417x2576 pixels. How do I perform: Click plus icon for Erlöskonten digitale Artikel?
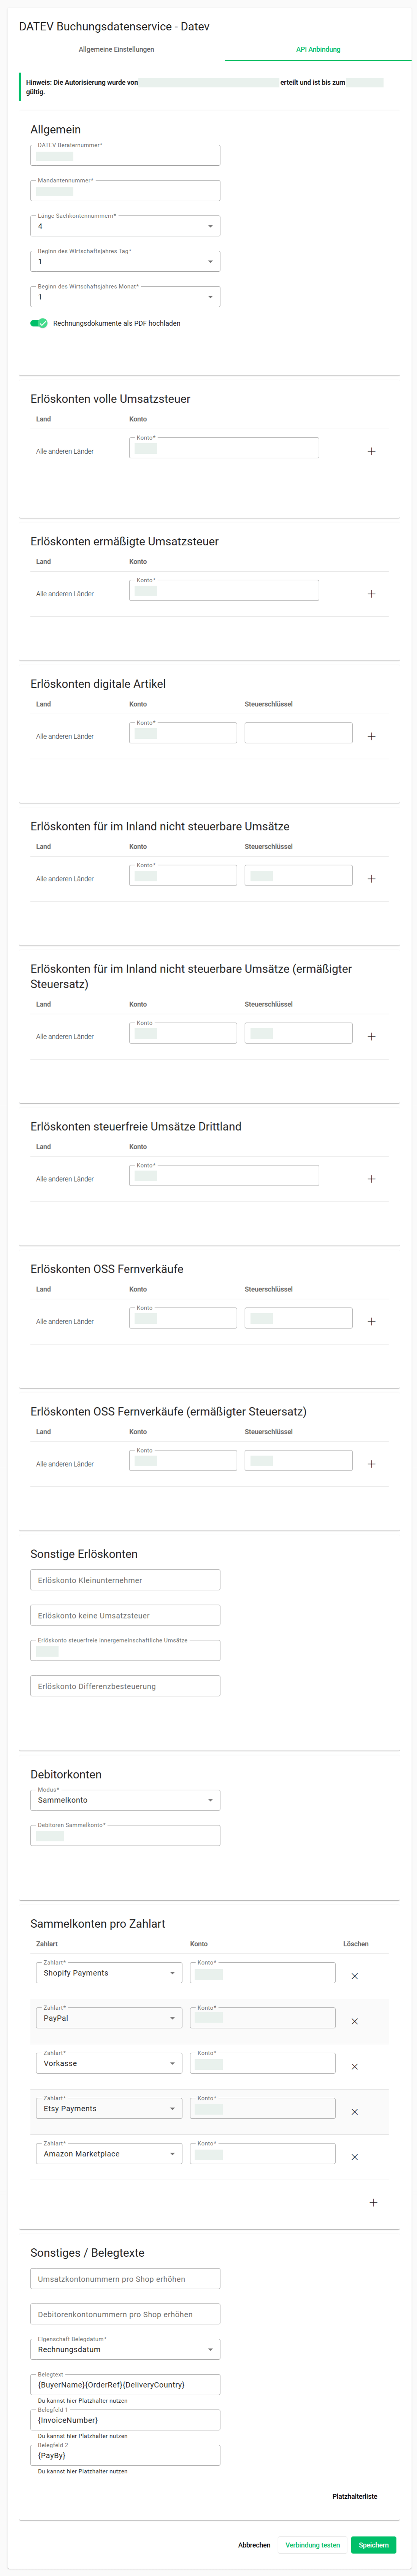[x=371, y=736]
